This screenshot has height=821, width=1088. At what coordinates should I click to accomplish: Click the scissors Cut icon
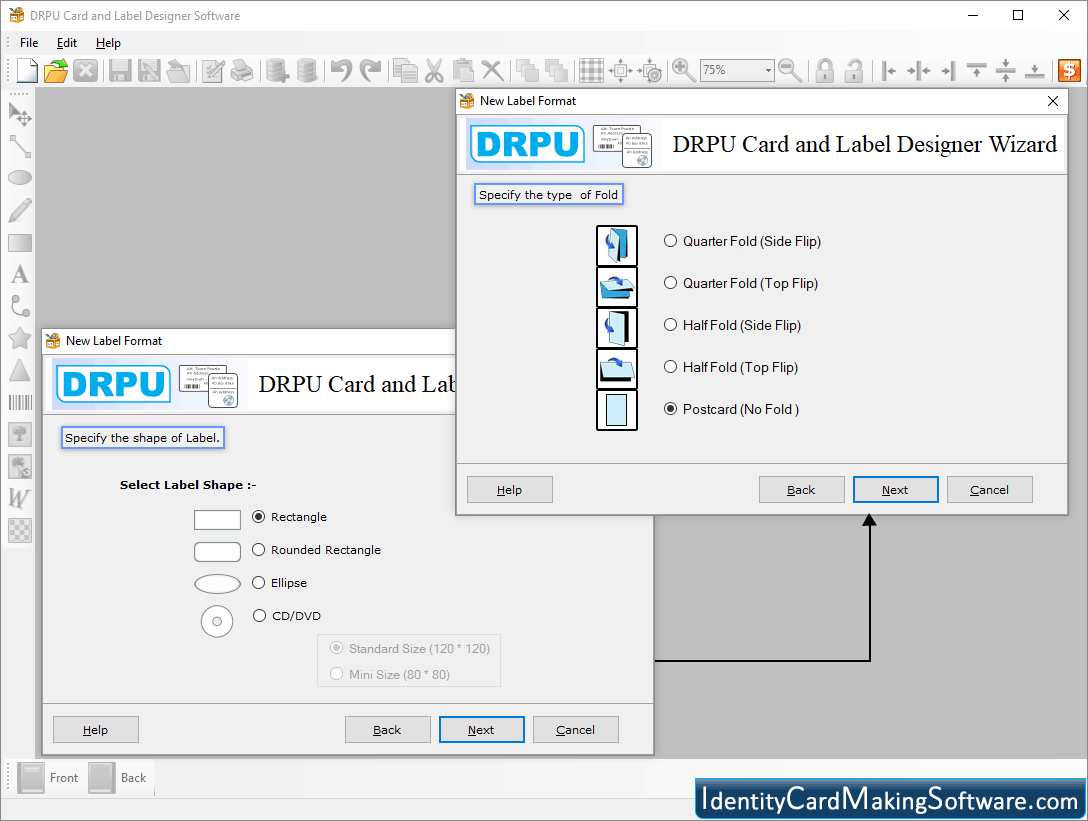pos(434,70)
